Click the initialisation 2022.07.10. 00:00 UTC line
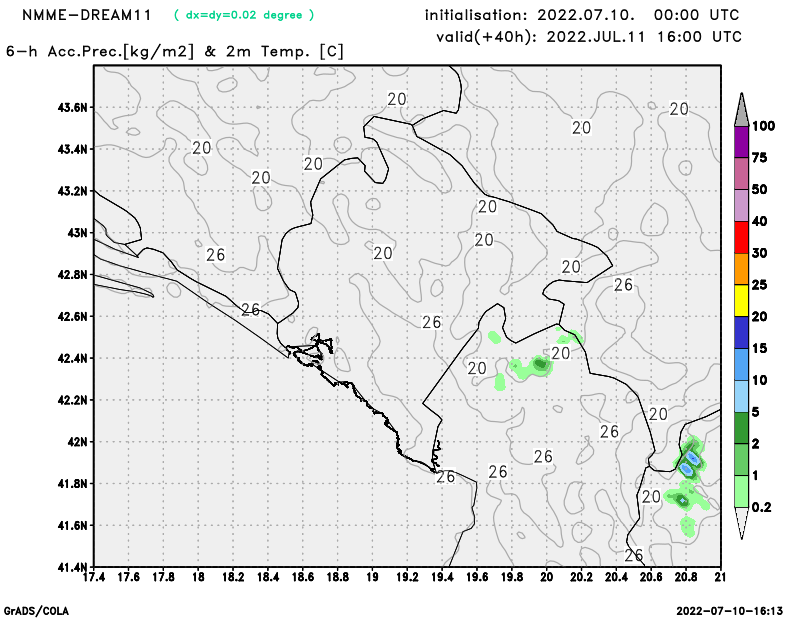This screenshot has height=618, width=800. [x=582, y=15]
